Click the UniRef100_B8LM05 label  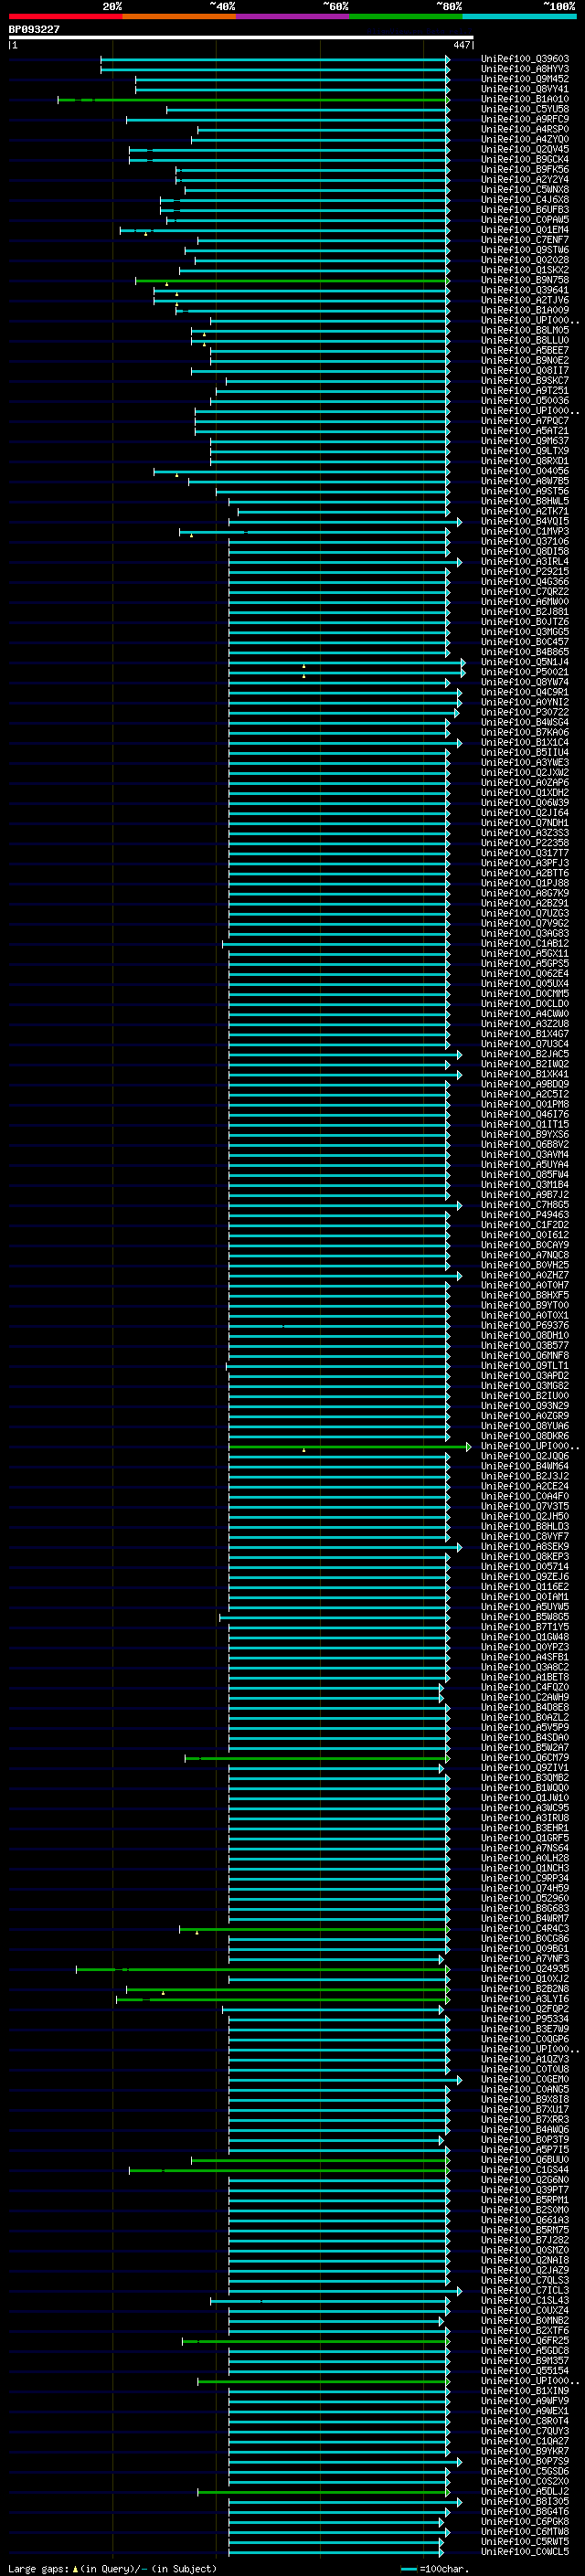point(524,330)
